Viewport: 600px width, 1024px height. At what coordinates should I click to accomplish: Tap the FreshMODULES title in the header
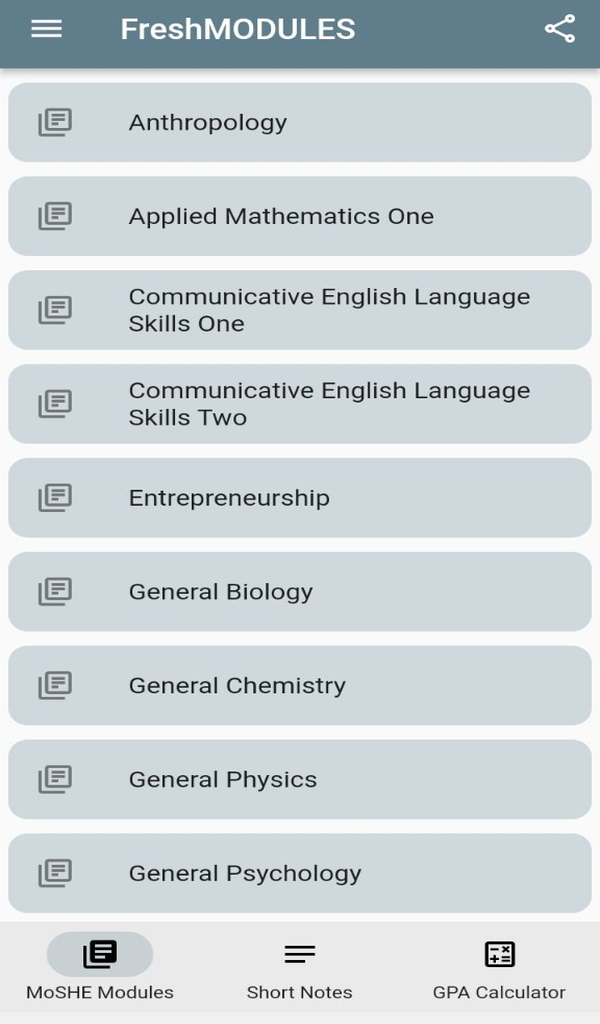pos(237,30)
